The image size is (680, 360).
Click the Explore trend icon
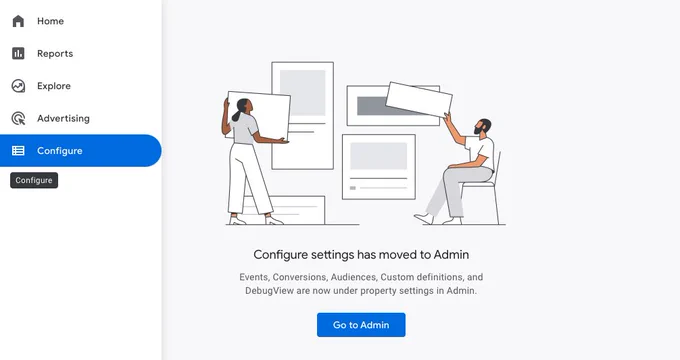pyautogui.click(x=18, y=86)
